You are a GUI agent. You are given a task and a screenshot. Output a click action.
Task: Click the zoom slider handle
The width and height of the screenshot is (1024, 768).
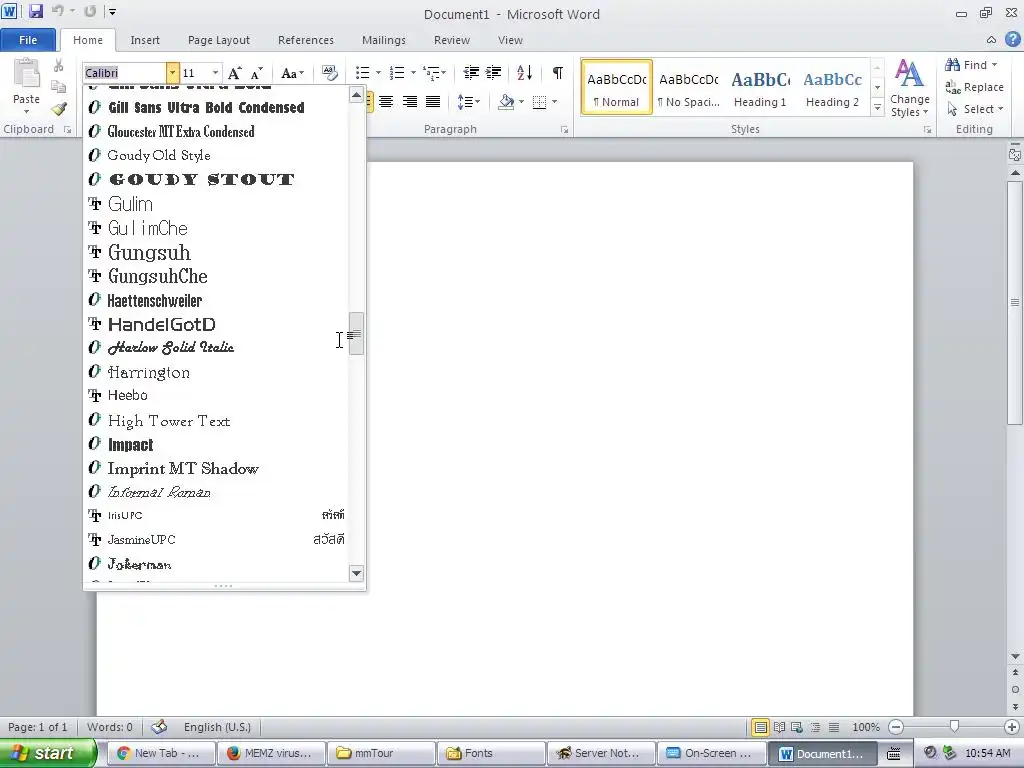point(954,726)
